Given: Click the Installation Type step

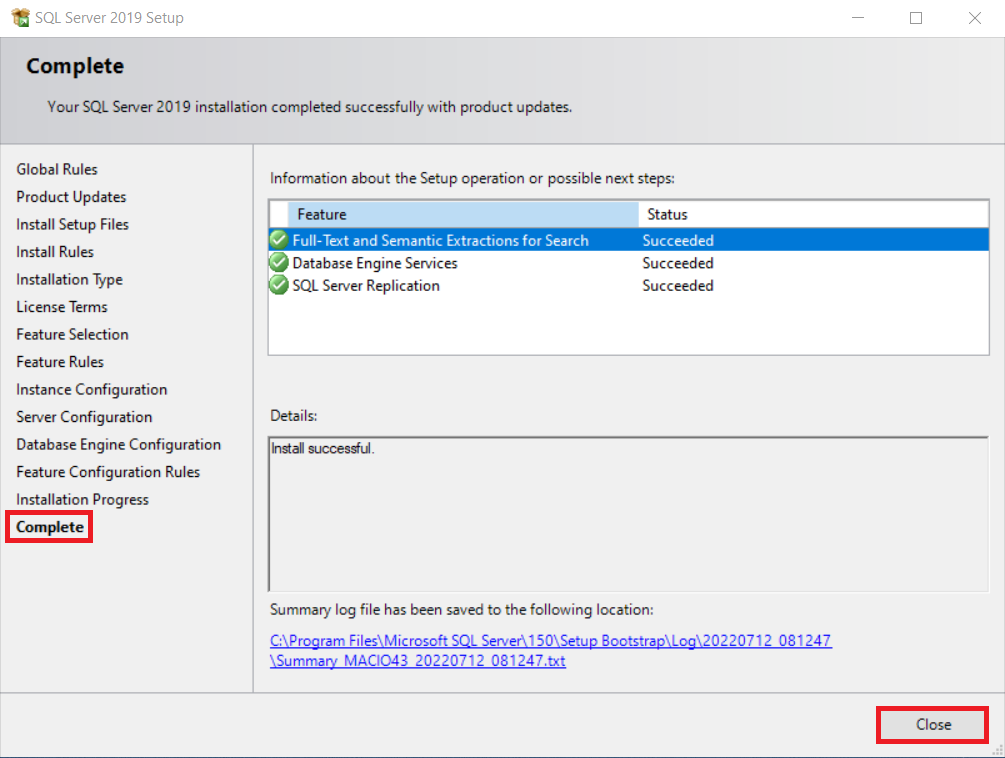Looking at the screenshot, I should [x=69, y=279].
